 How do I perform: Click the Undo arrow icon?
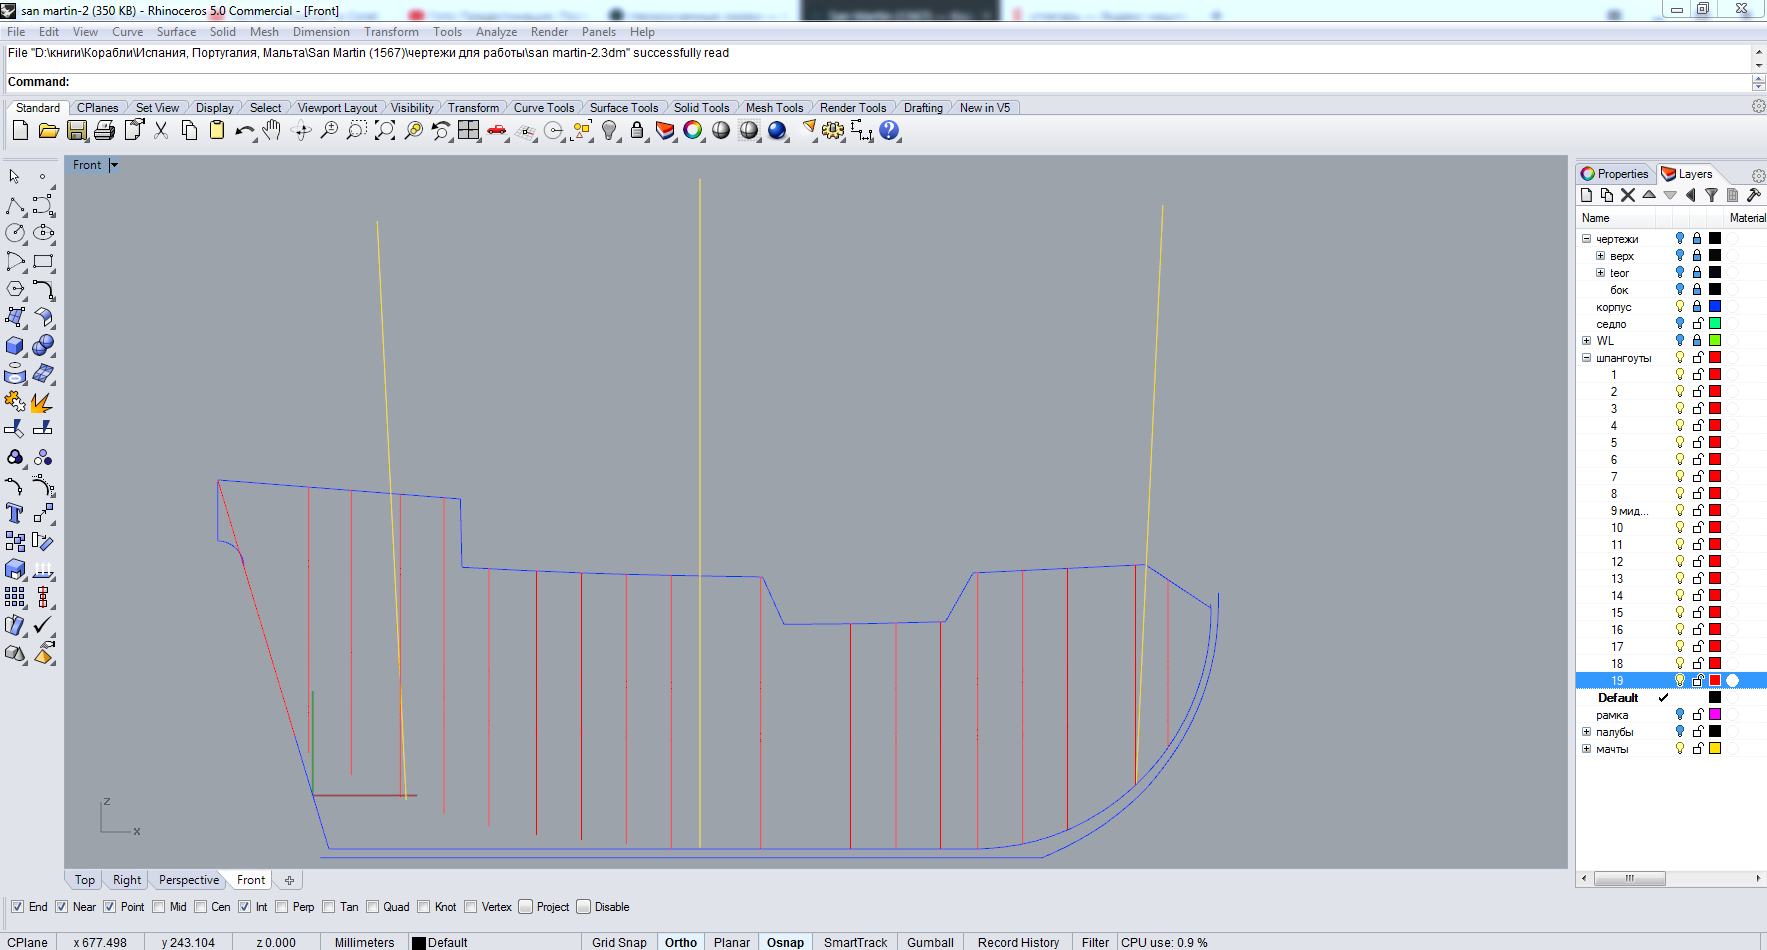[243, 131]
